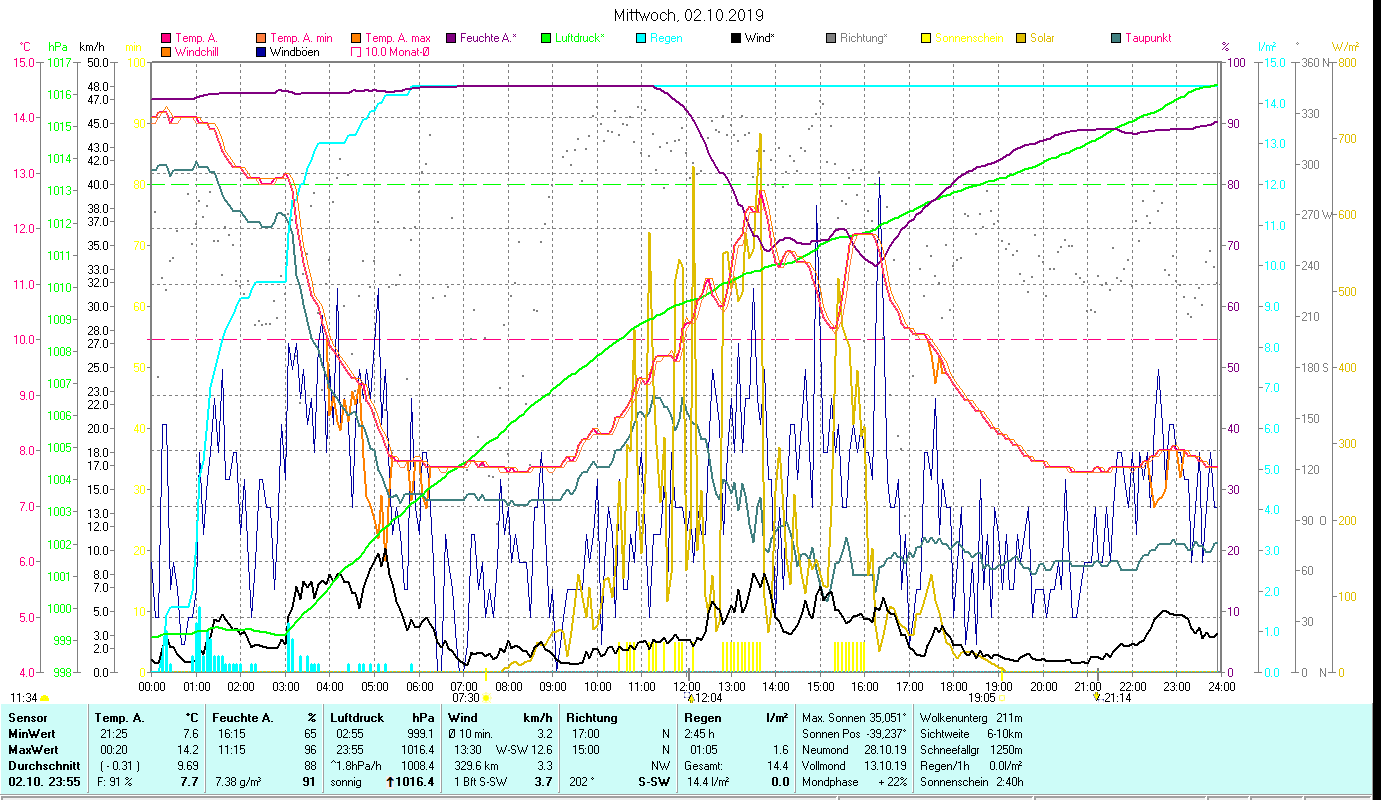The height and width of the screenshot is (800, 1381).
Task: Click the Wolkenunterg 211m entry
Action: click(x=971, y=718)
